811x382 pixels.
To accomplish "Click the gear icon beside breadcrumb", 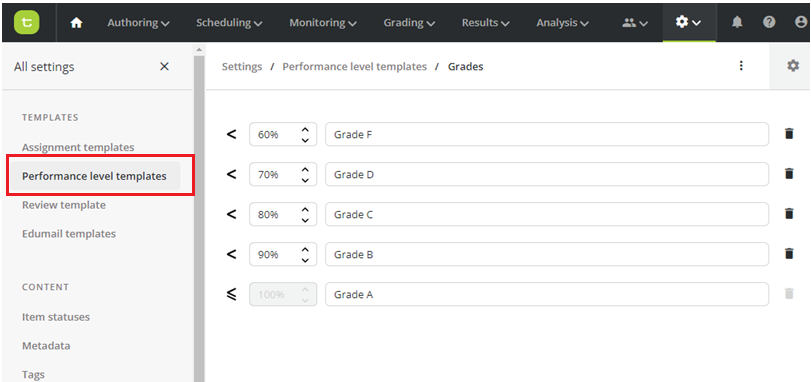I will [793, 66].
